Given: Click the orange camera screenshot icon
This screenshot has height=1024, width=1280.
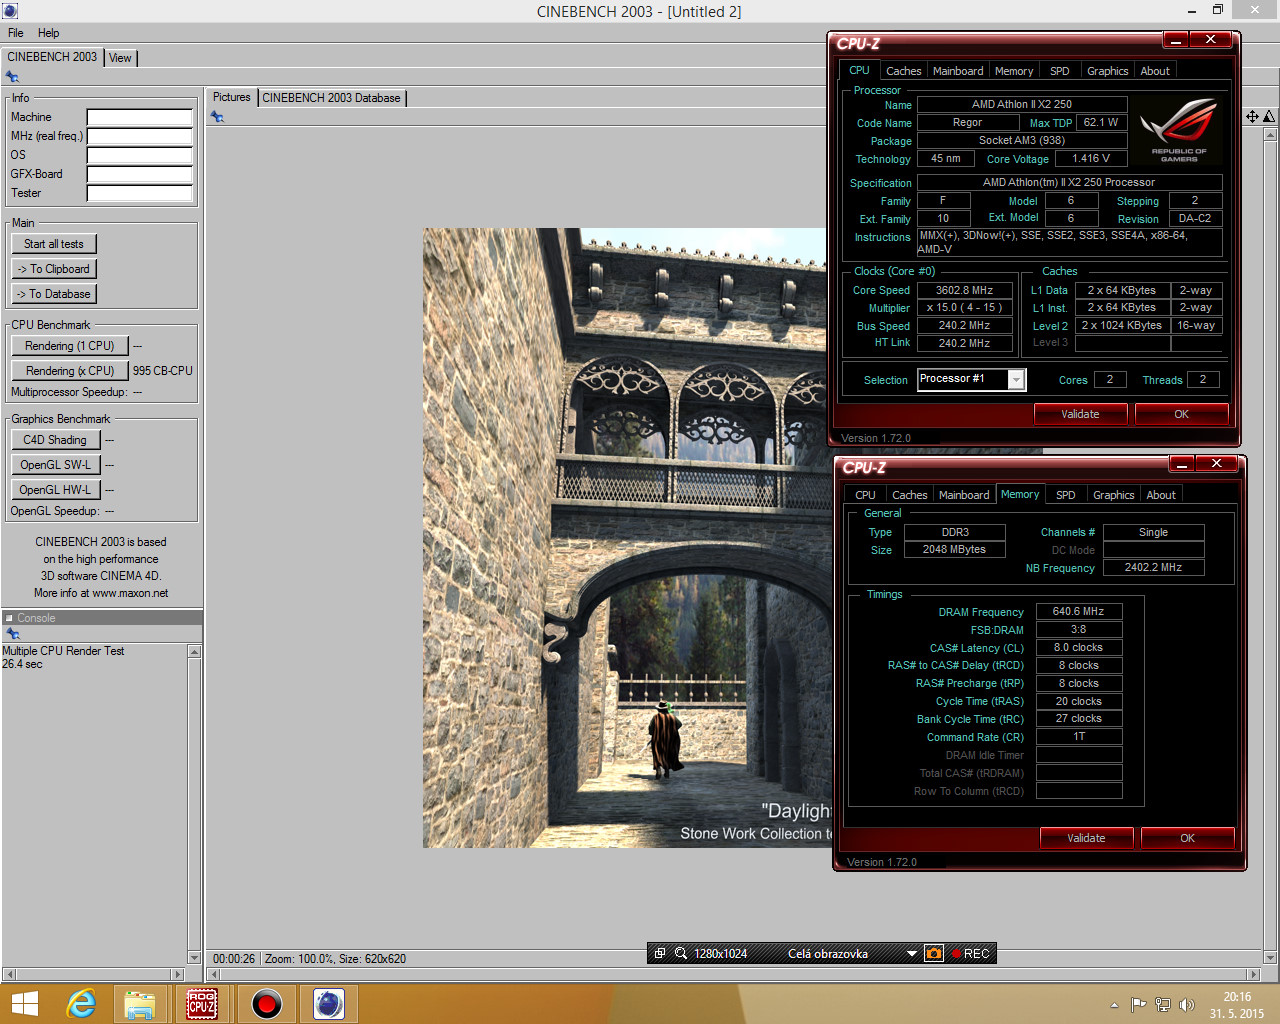Looking at the screenshot, I should pos(933,953).
